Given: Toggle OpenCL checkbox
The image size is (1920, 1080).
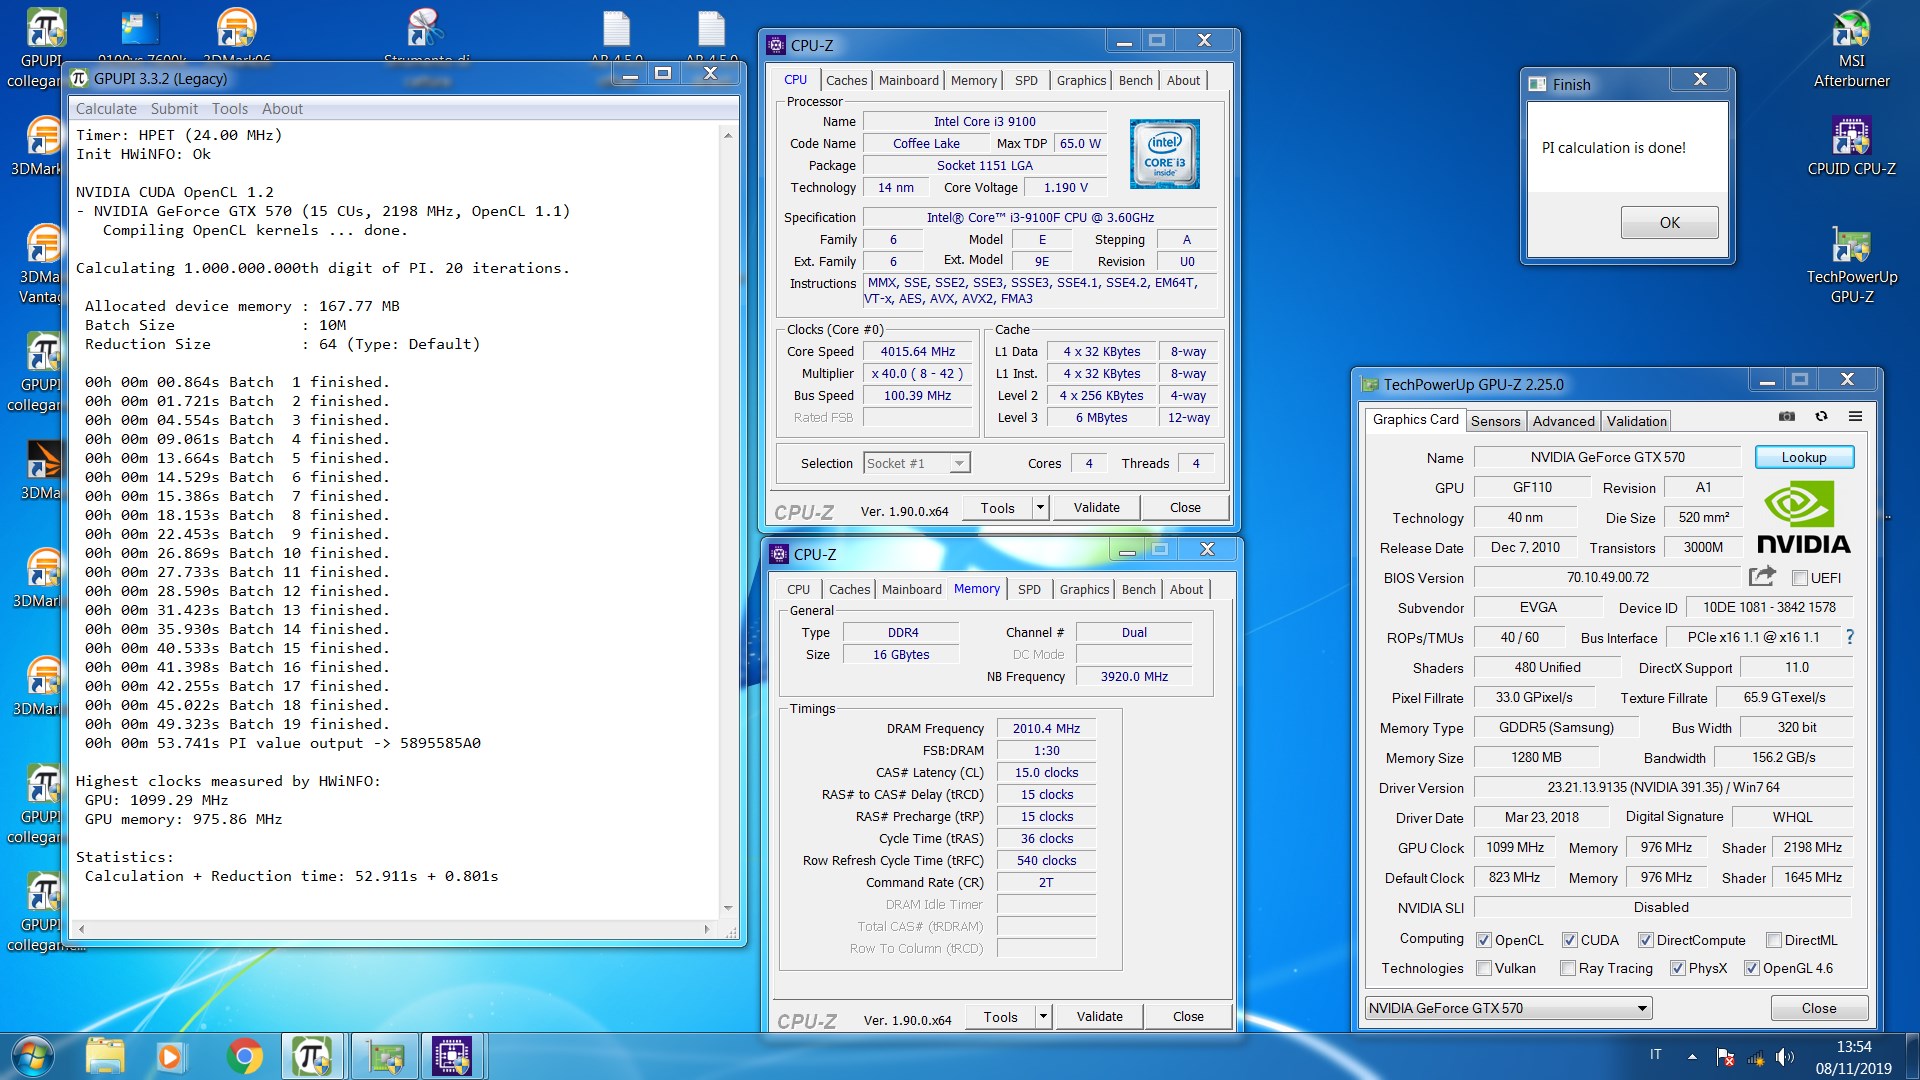Looking at the screenshot, I should (1484, 940).
